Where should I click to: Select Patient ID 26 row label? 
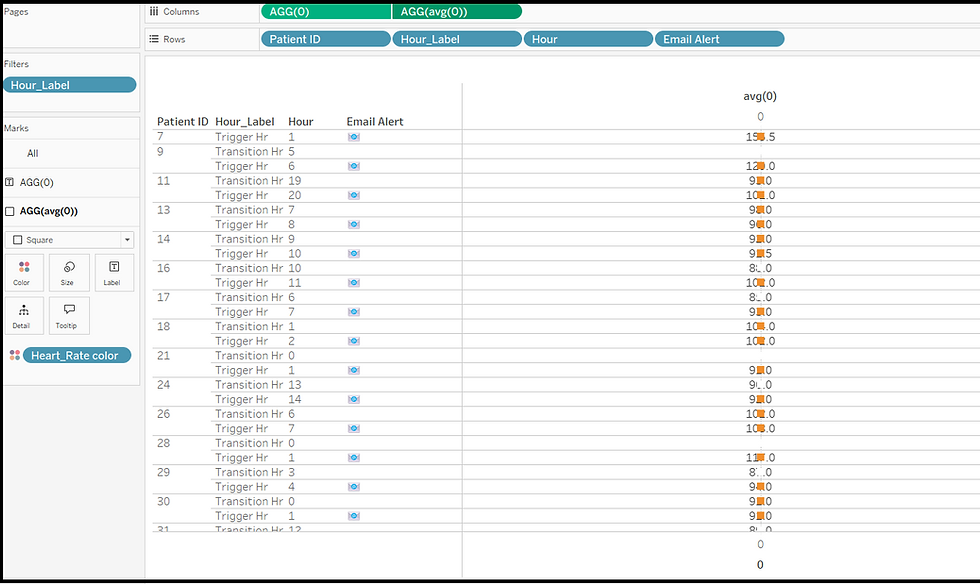click(x=164, y=414)
